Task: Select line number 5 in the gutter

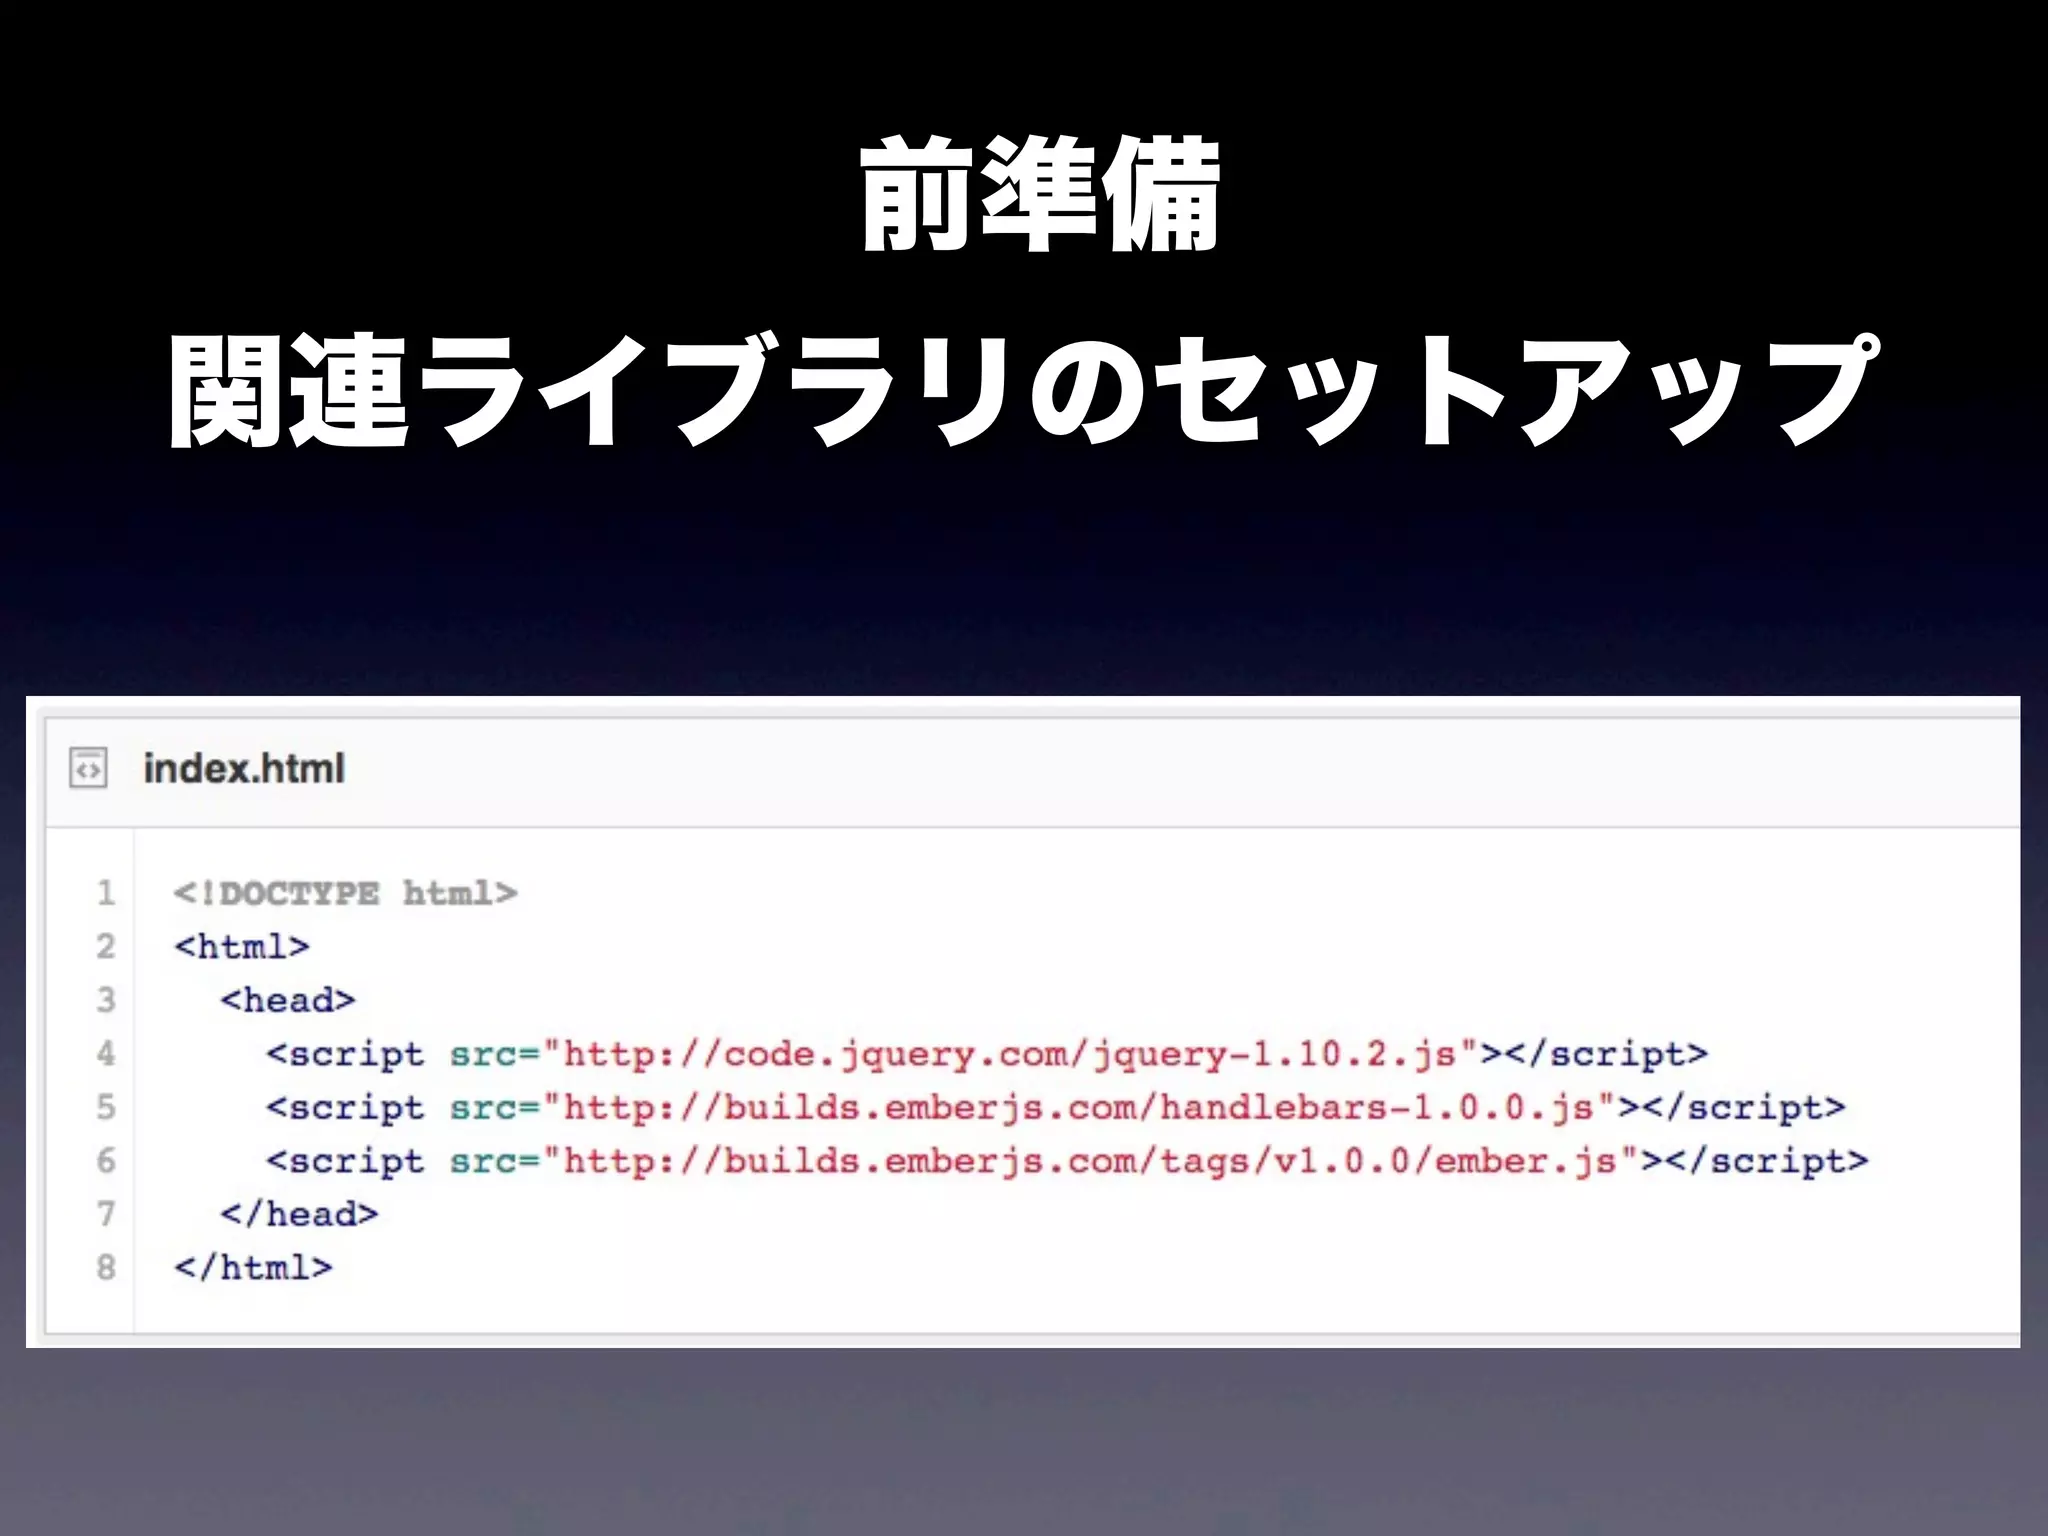Action: pos(106,1107)
